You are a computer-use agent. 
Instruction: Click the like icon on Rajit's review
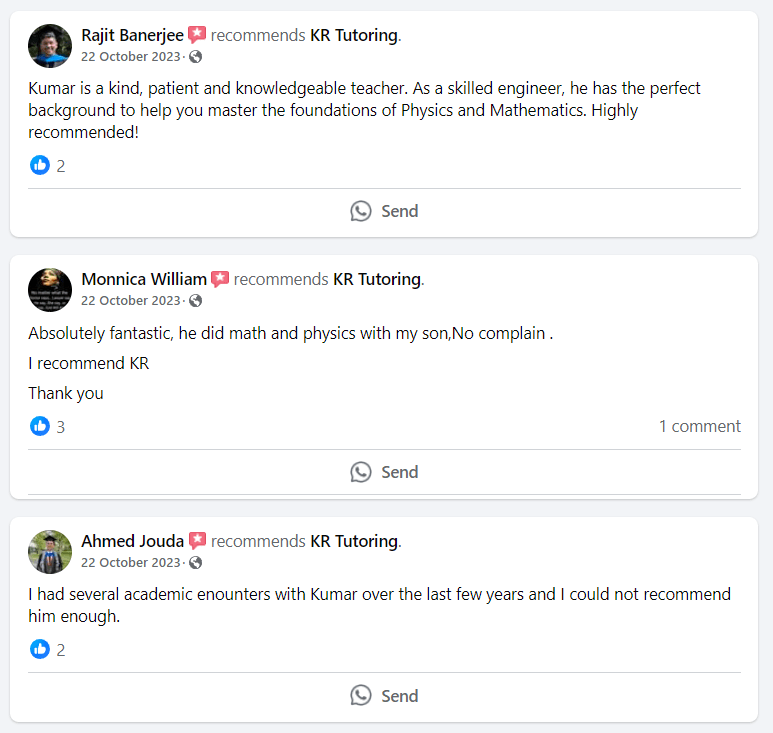[40, 165]
